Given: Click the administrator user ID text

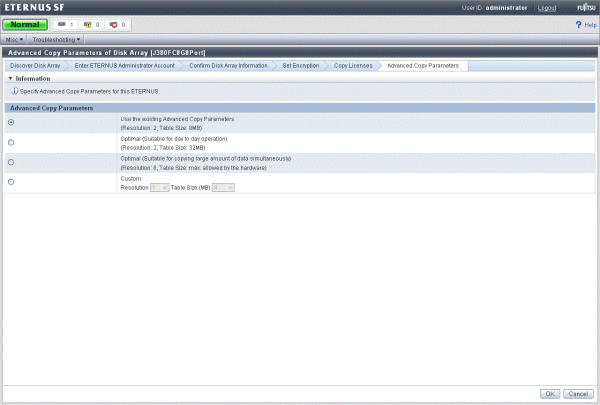Looking at the screenshot, I should tap(506, 8).
